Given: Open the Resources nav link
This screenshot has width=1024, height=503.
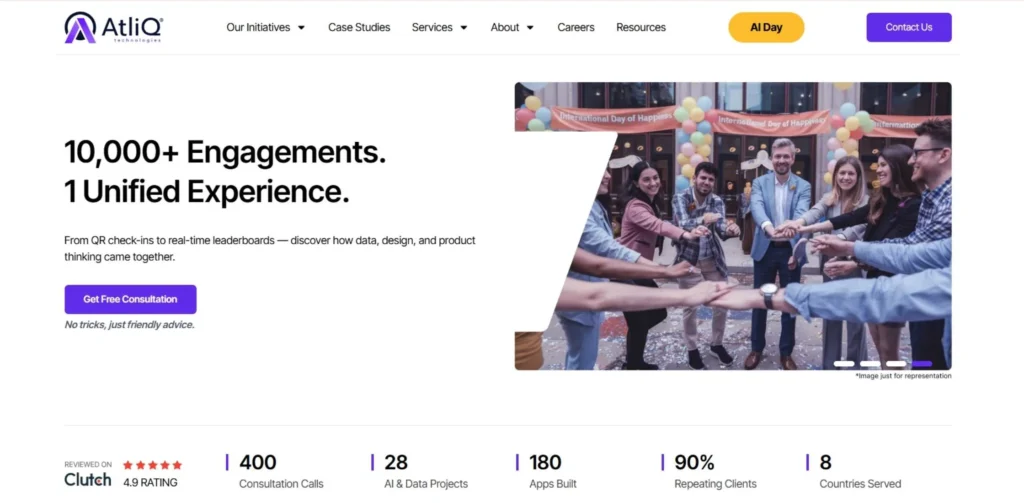Looking at the screenshot, I should click(641, 27).
